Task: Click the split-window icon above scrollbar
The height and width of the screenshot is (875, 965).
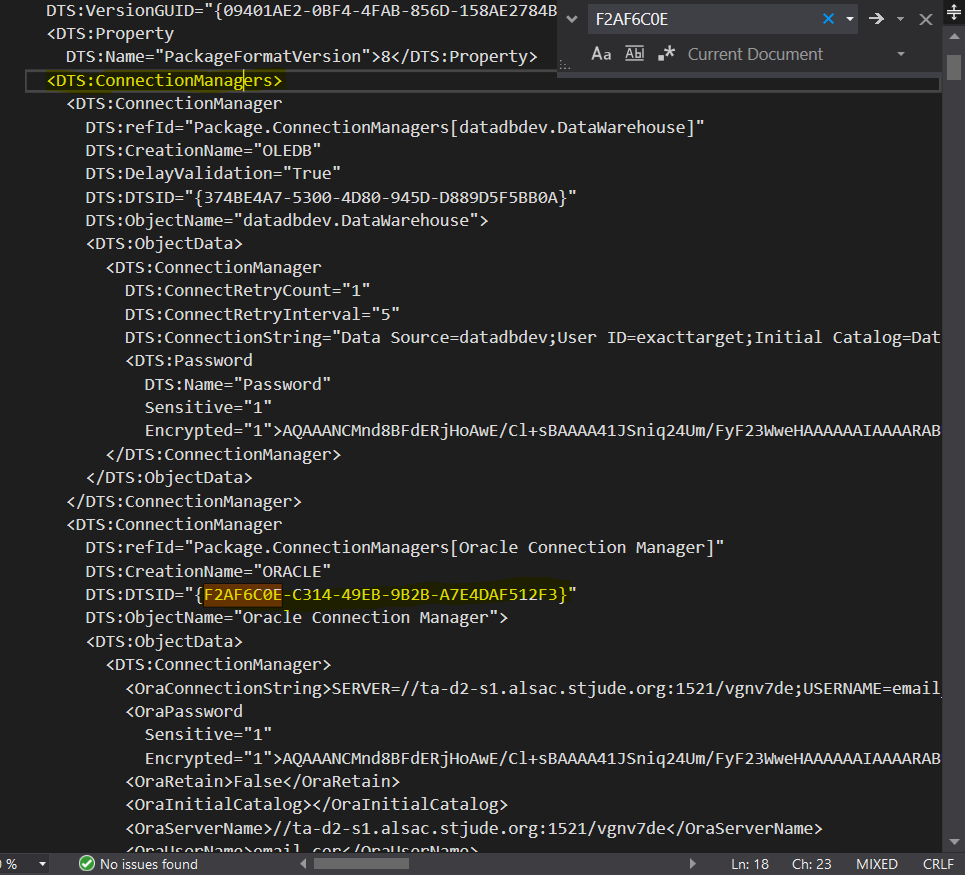Action: point(954,11)
